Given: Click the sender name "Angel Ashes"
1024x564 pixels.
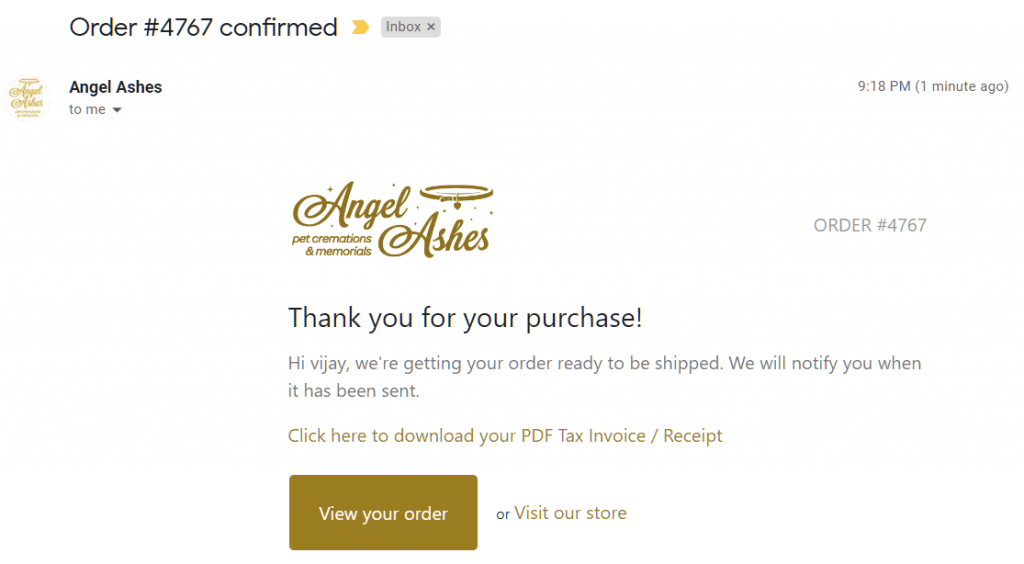Looking at the screenshot, I should pos(115,87).
